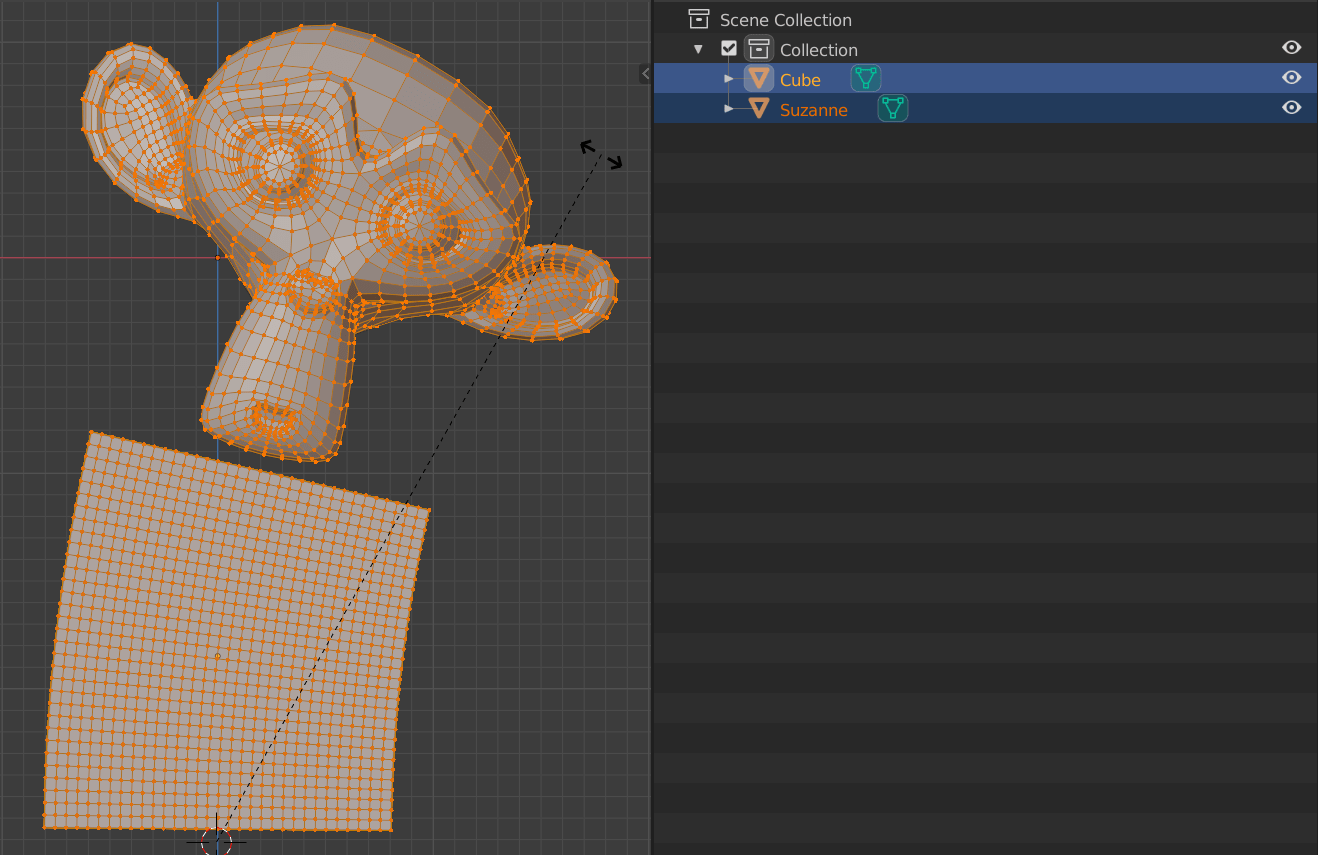Click the orange mesh icon next to Cube
1318x855 pixels.
click(x=758, y=78)
